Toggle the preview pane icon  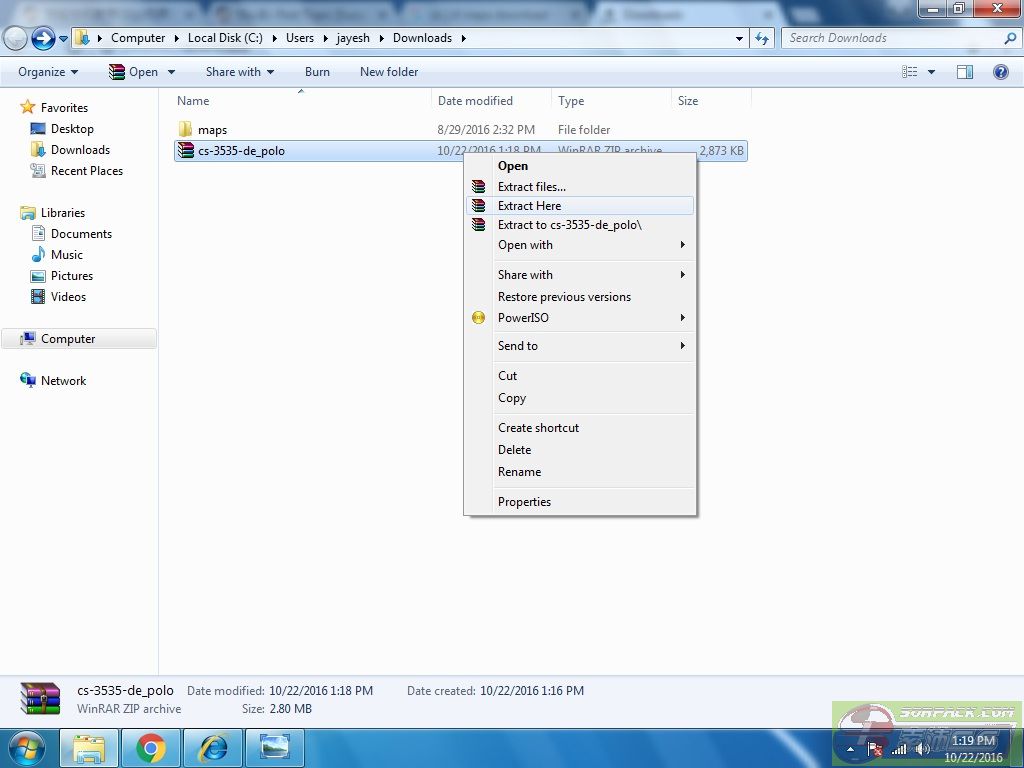coord(965,72)
